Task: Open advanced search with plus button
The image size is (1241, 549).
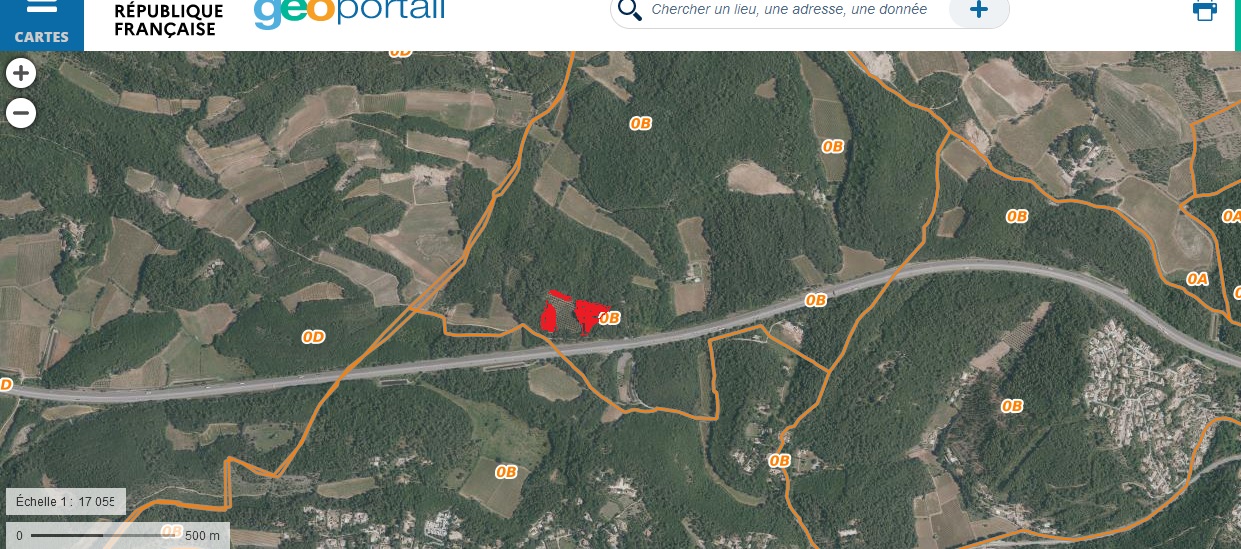Action: 979,10
